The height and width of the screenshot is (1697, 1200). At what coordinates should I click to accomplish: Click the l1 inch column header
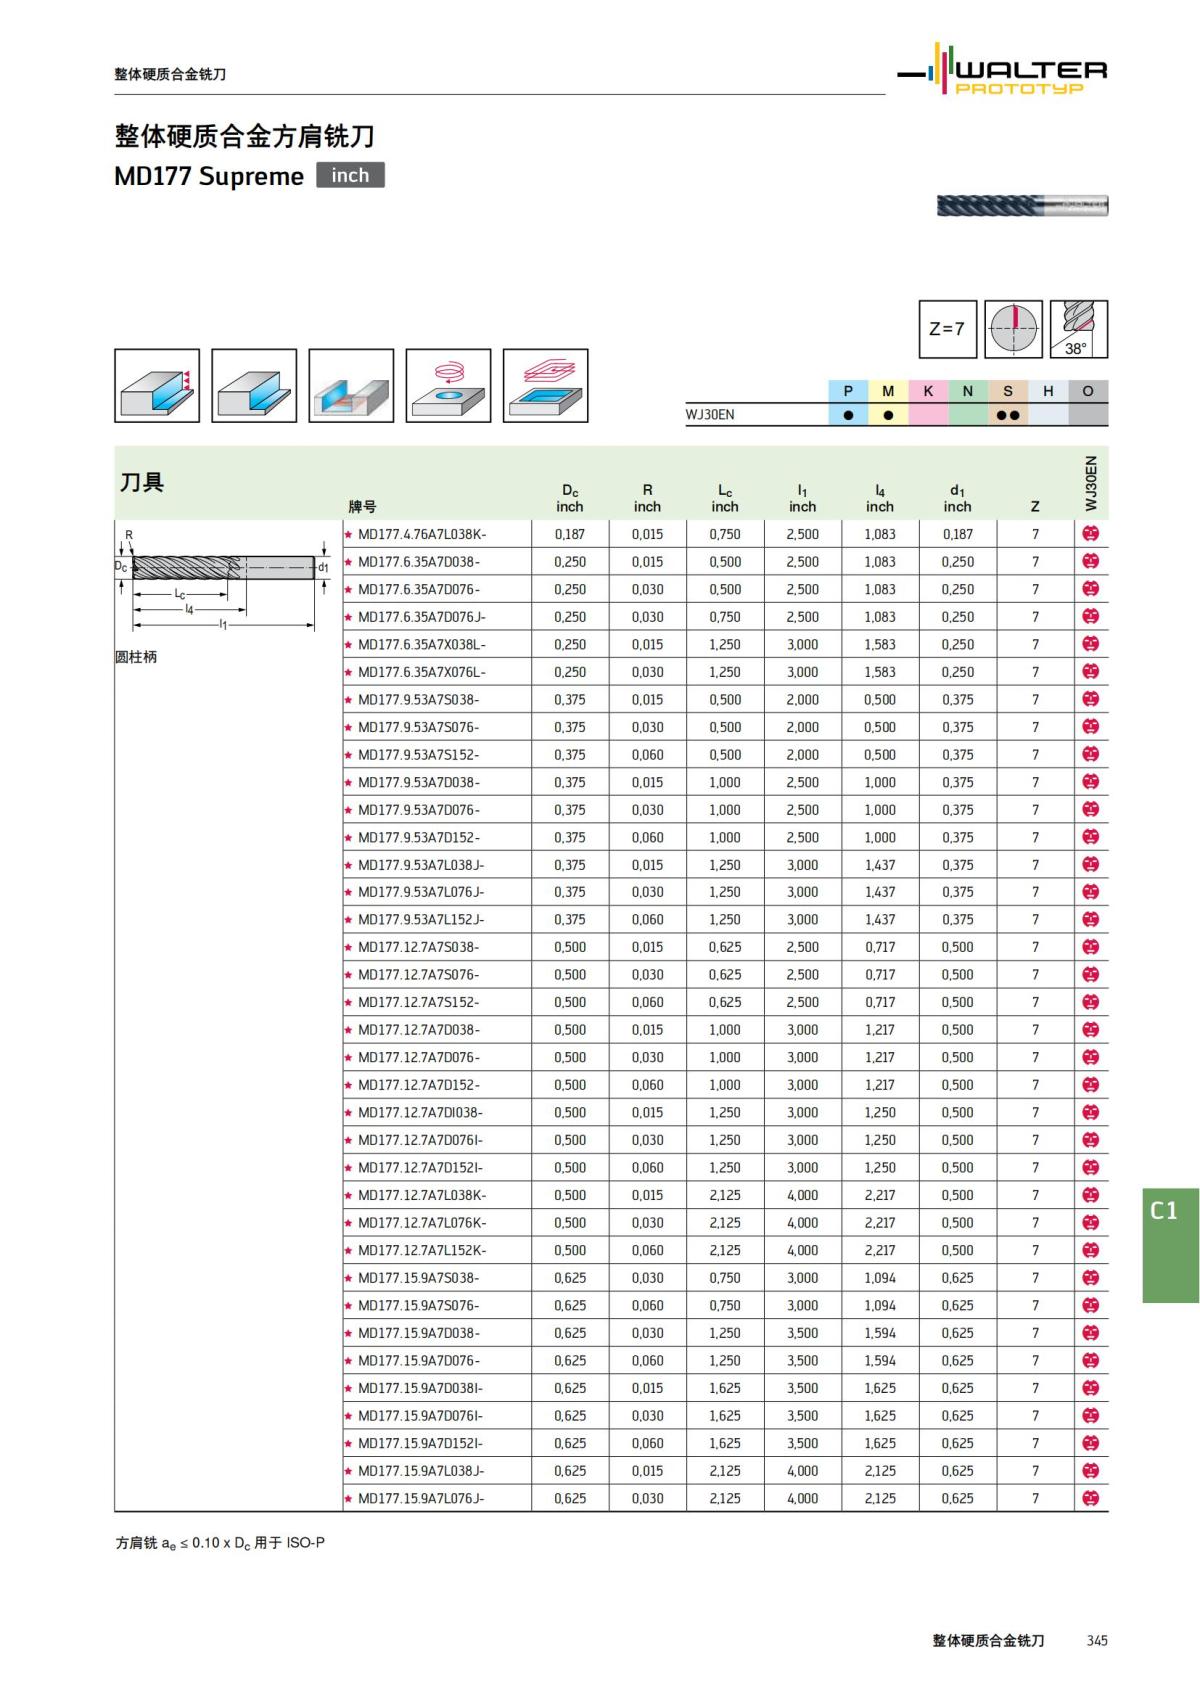click(x=802, y=498)
